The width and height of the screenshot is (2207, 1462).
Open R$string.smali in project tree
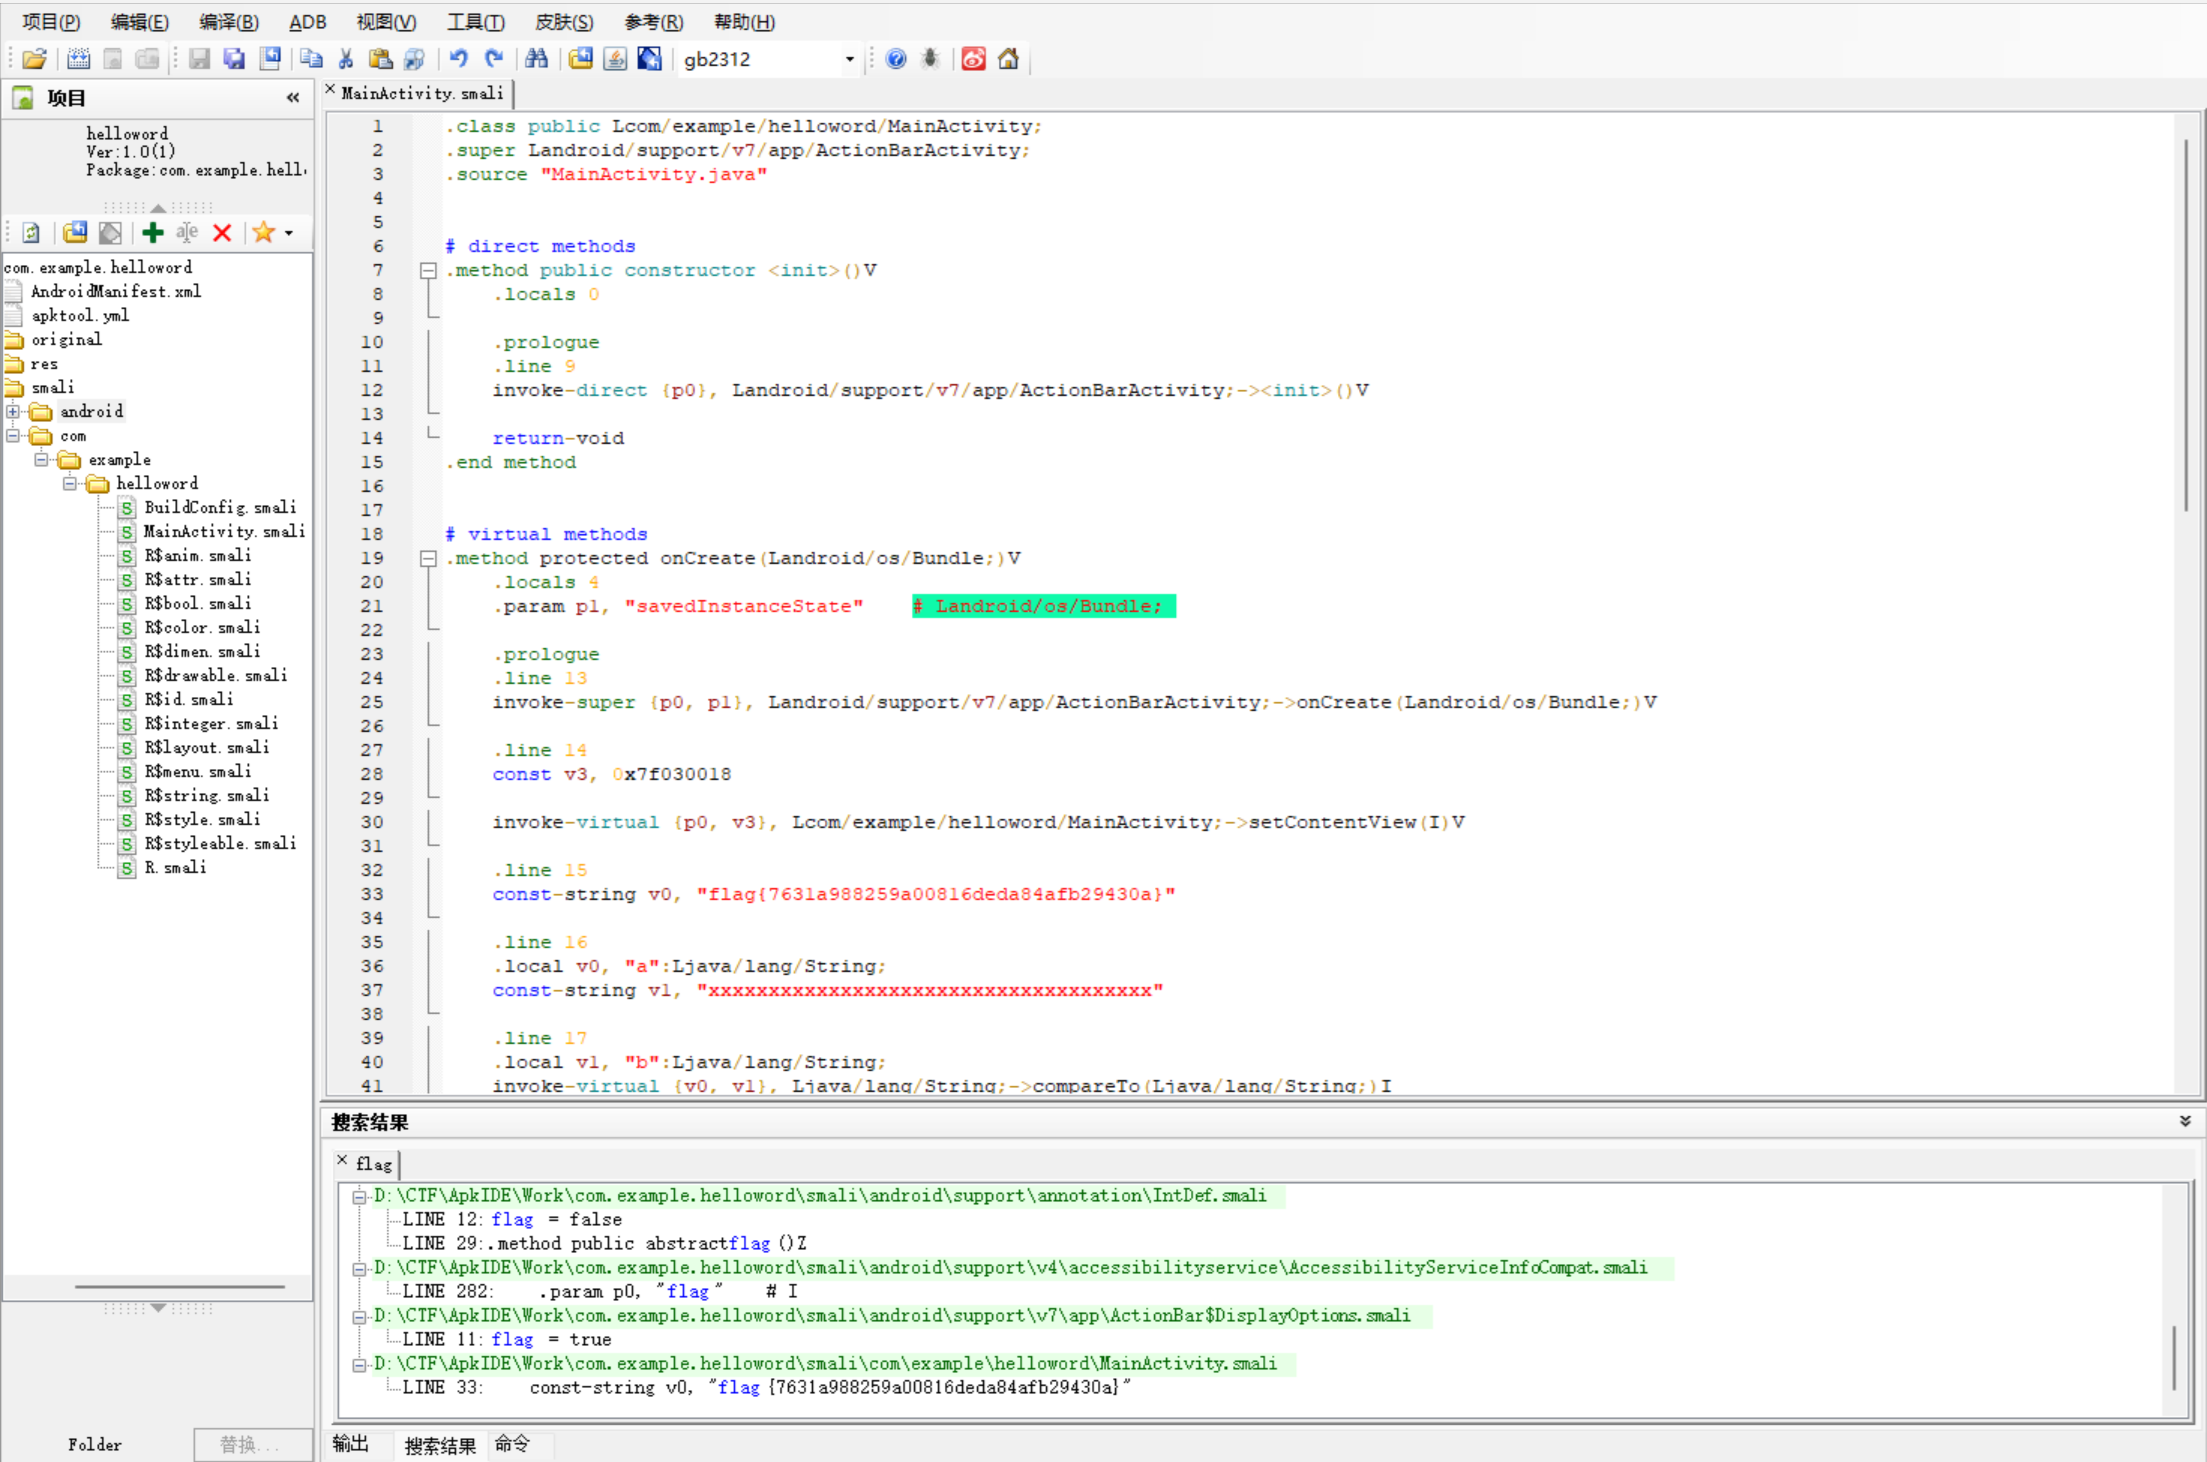(206, 796)
